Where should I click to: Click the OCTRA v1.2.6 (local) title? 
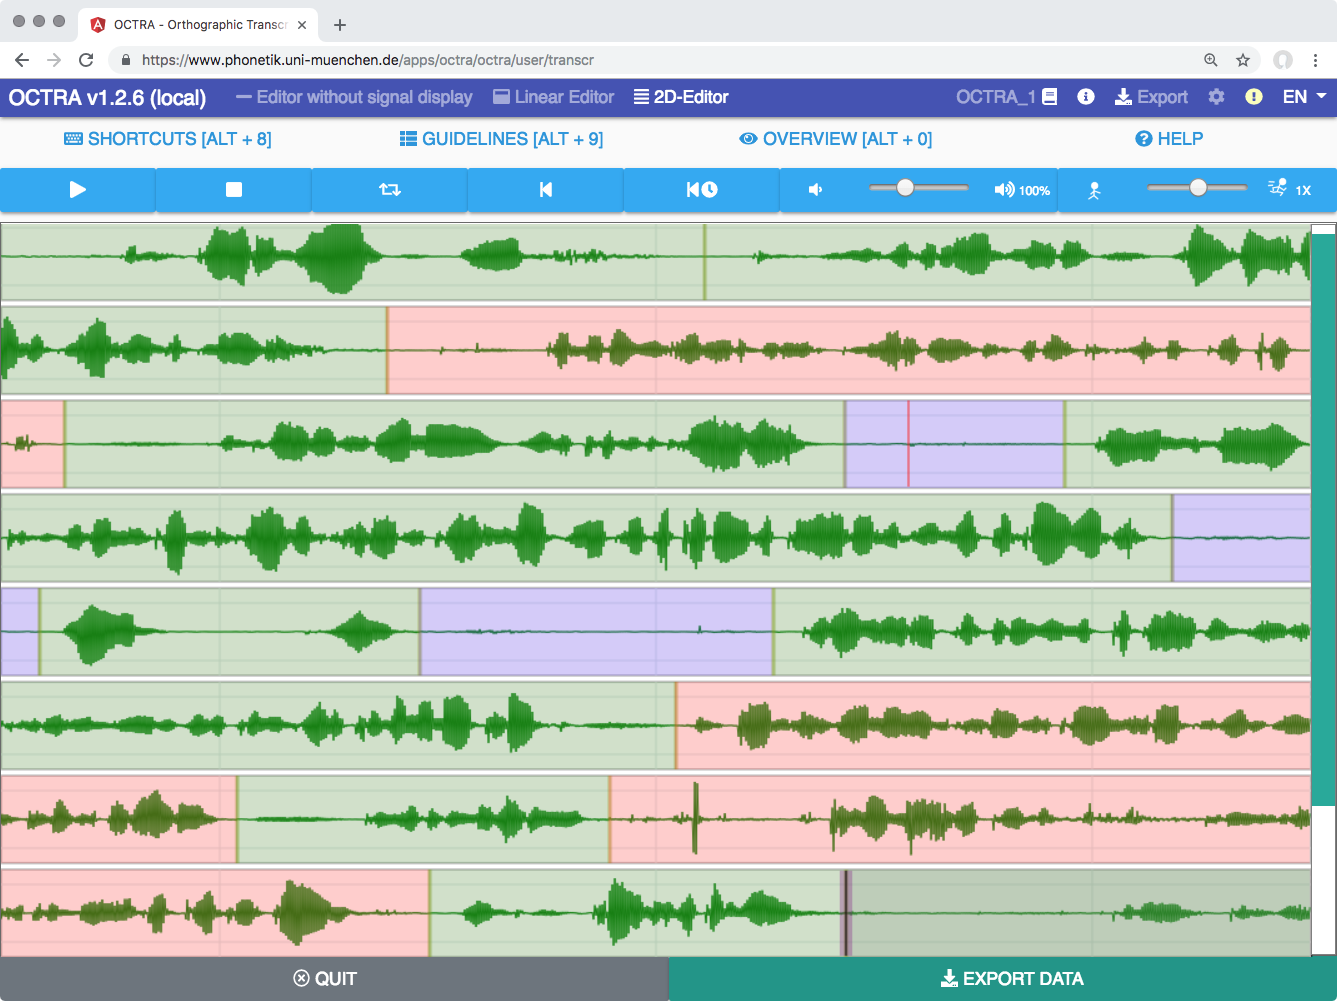(x=108, y=97)
